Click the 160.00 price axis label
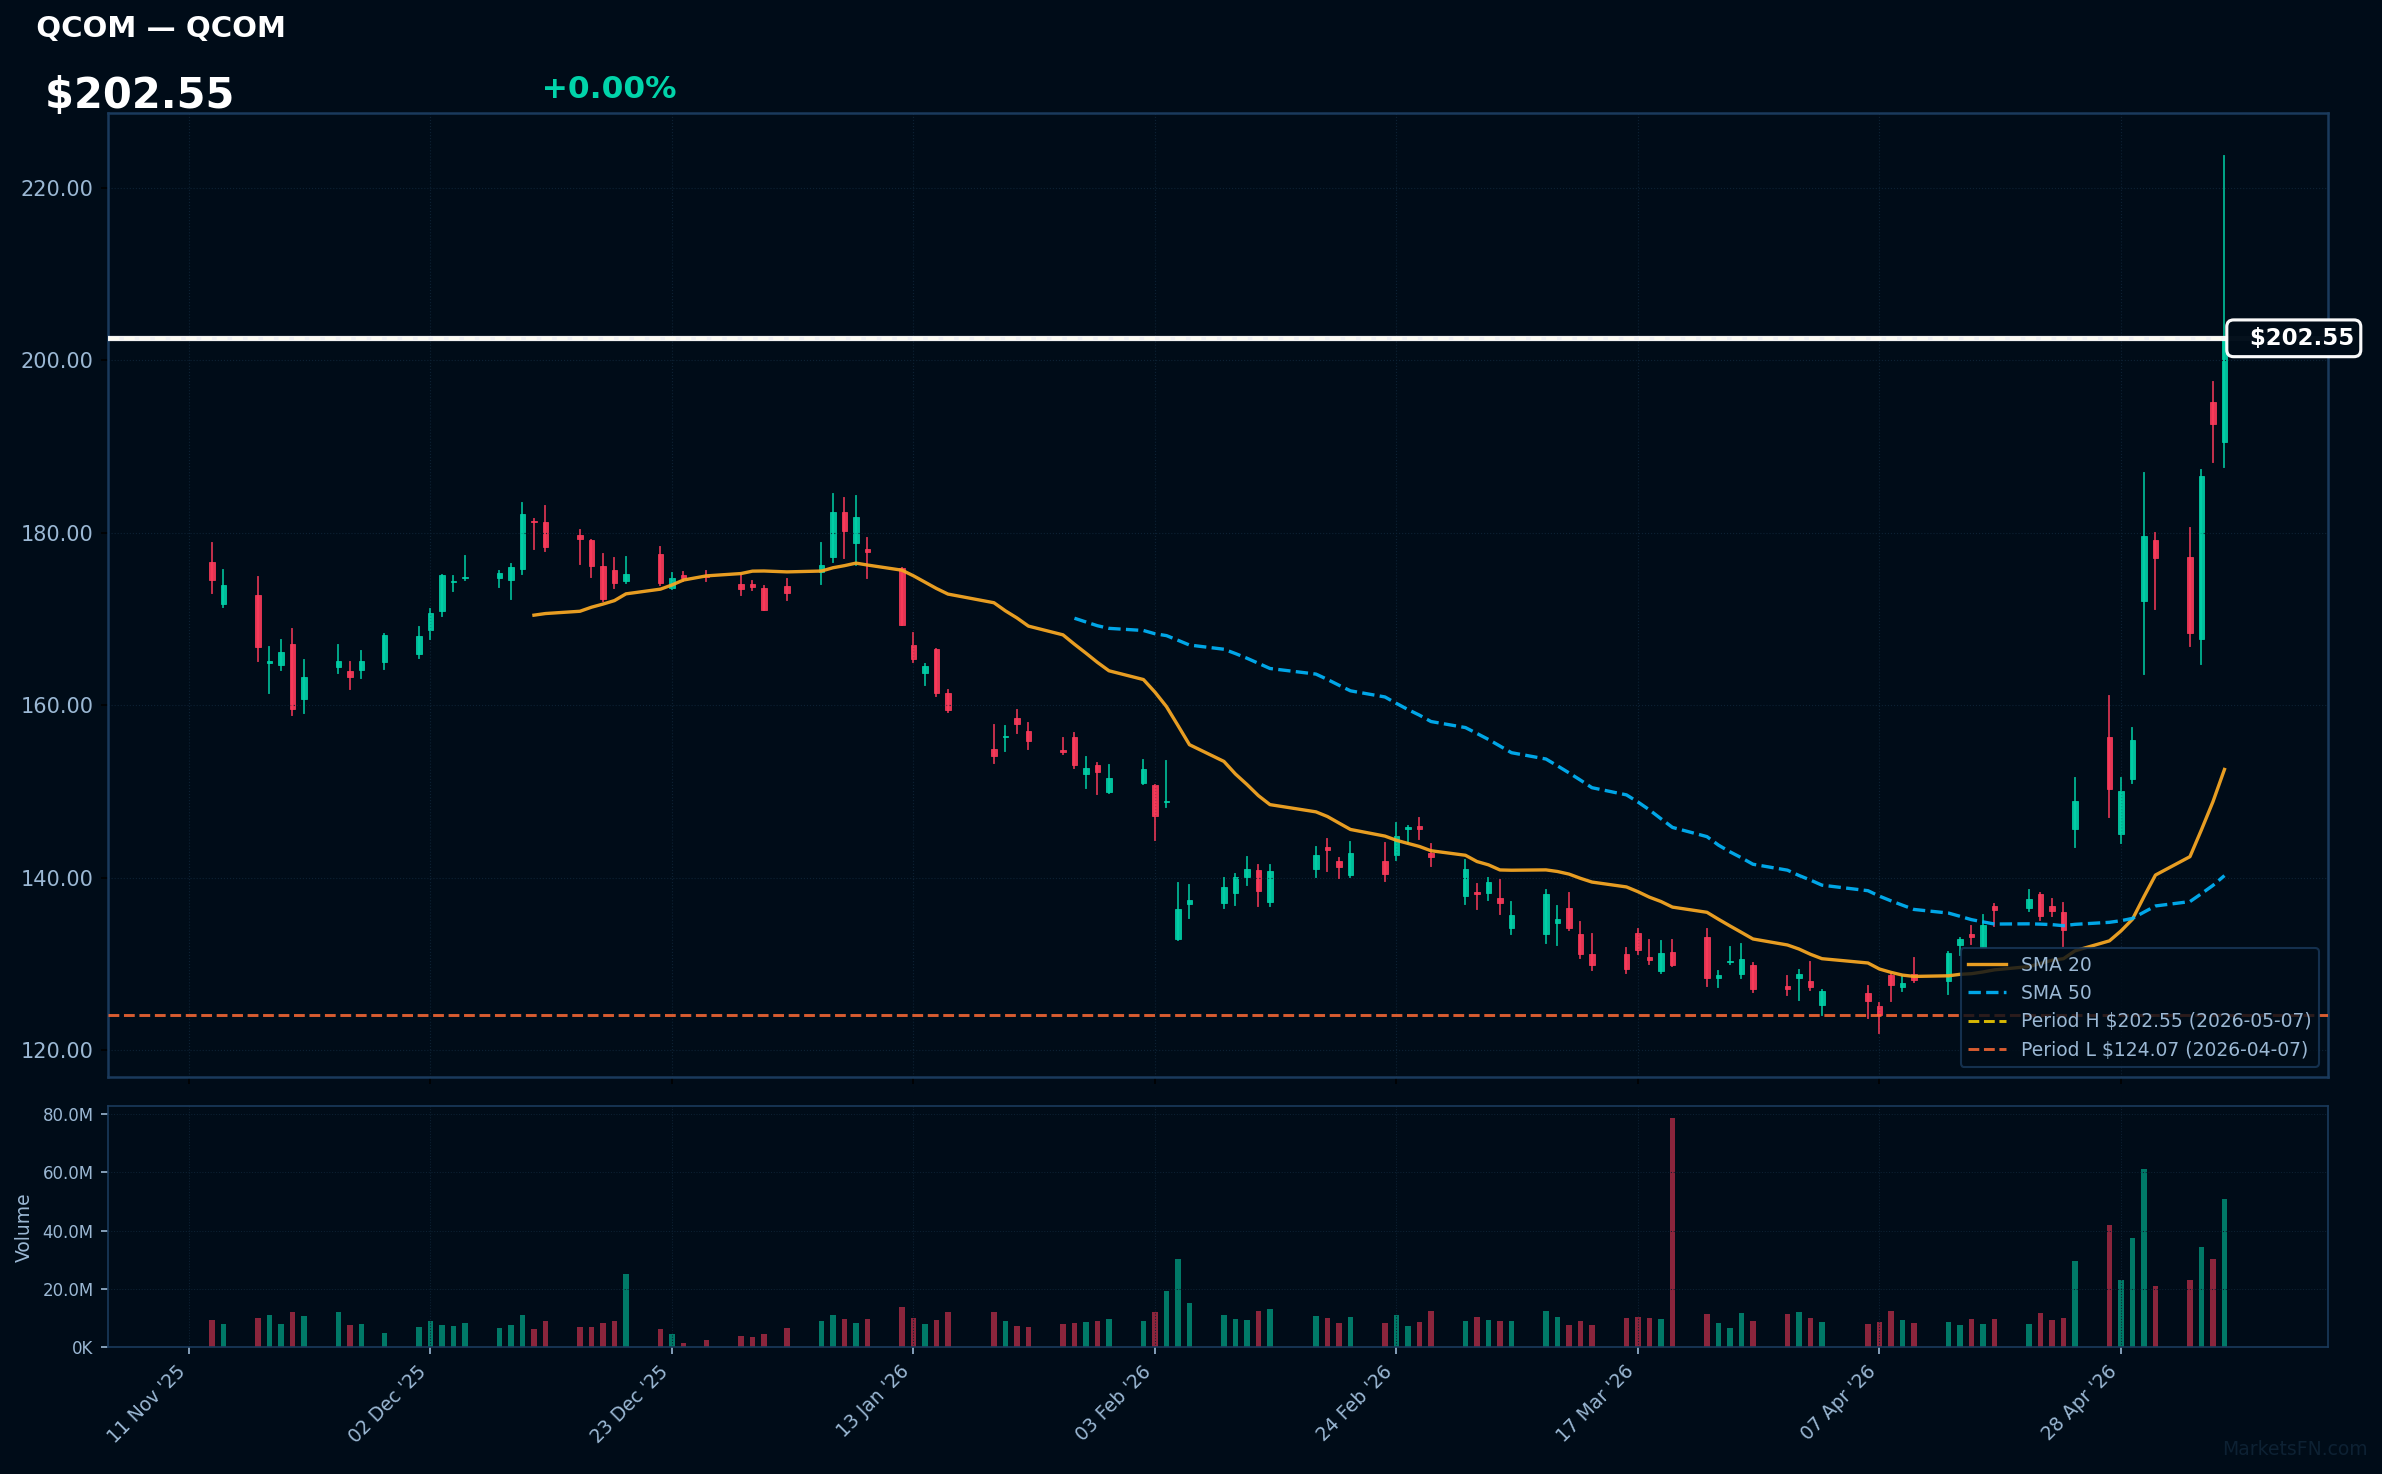Viewport: 2382px width, 1474px height. 57,705
